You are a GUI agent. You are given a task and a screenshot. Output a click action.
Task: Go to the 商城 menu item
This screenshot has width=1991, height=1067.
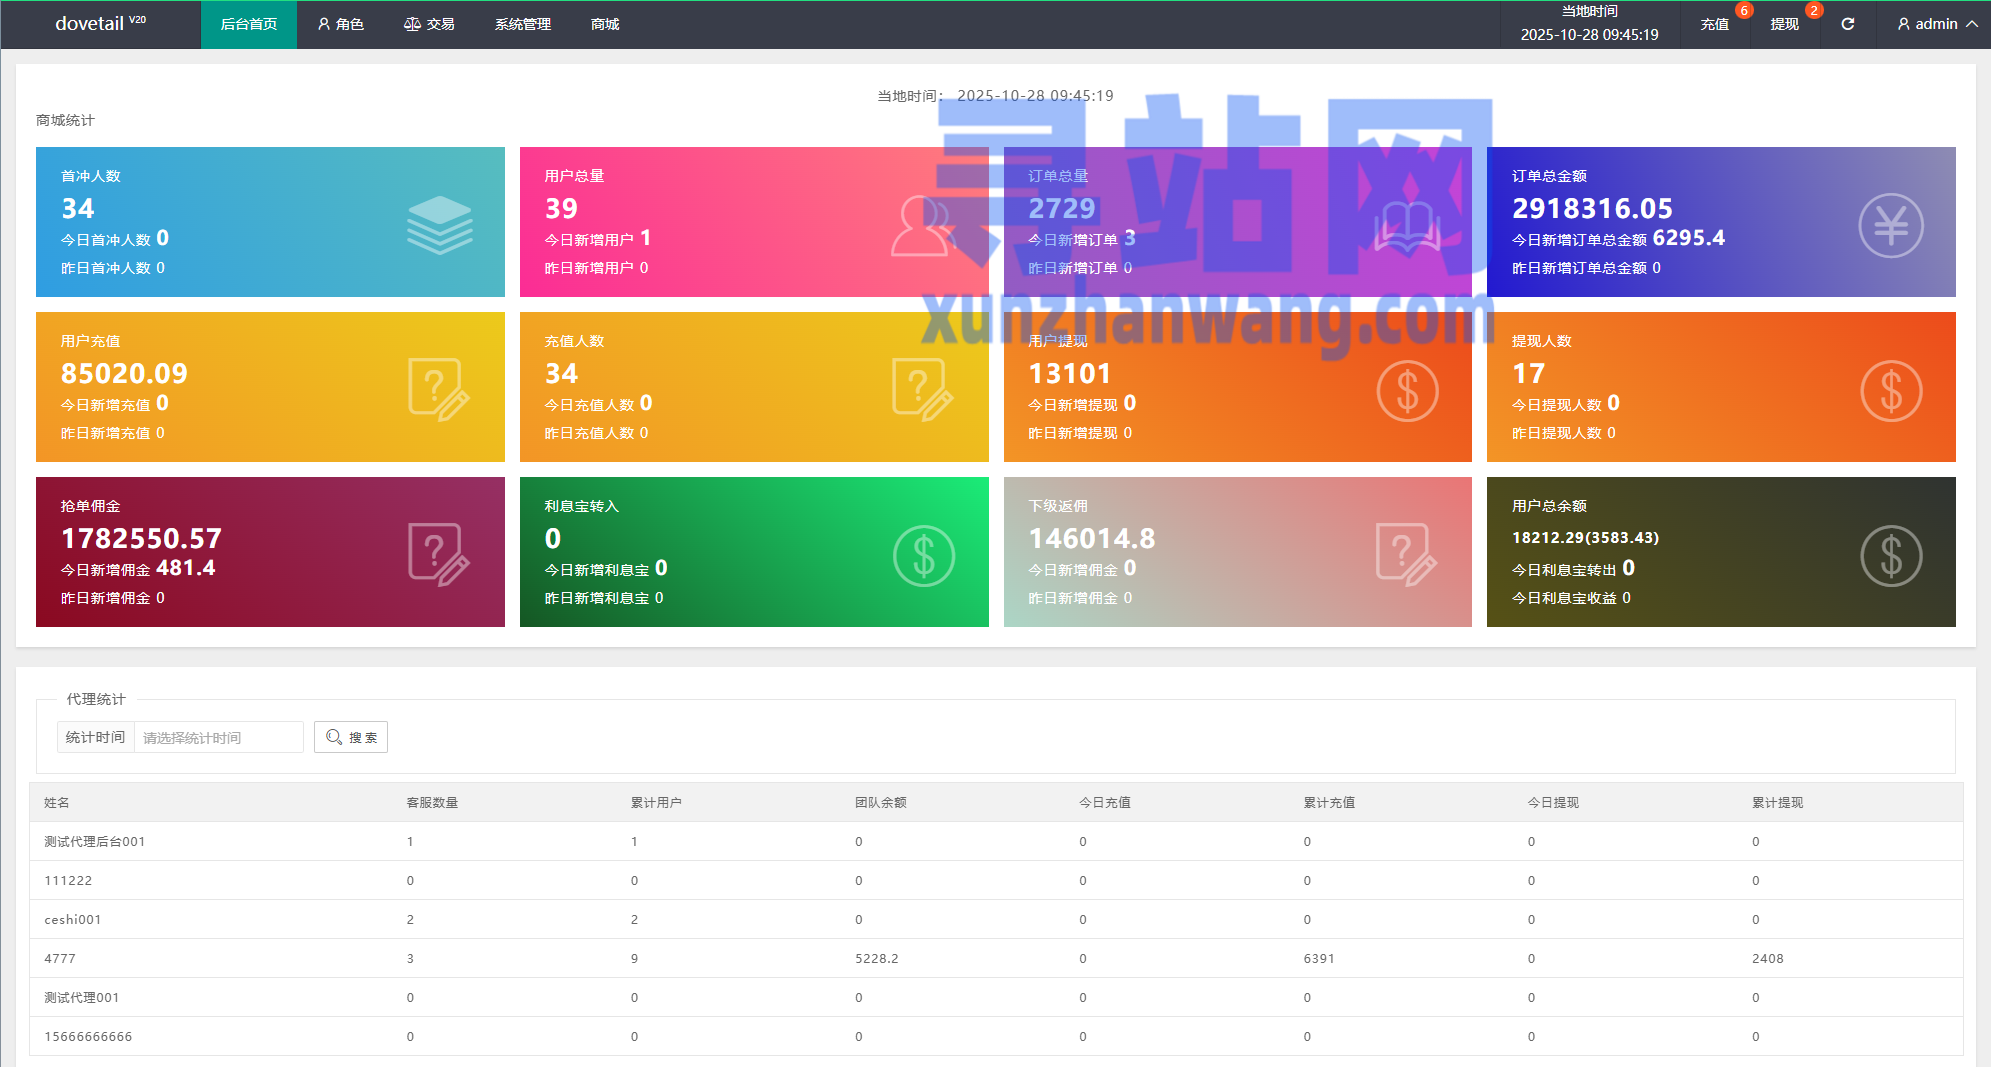point(605,24)
